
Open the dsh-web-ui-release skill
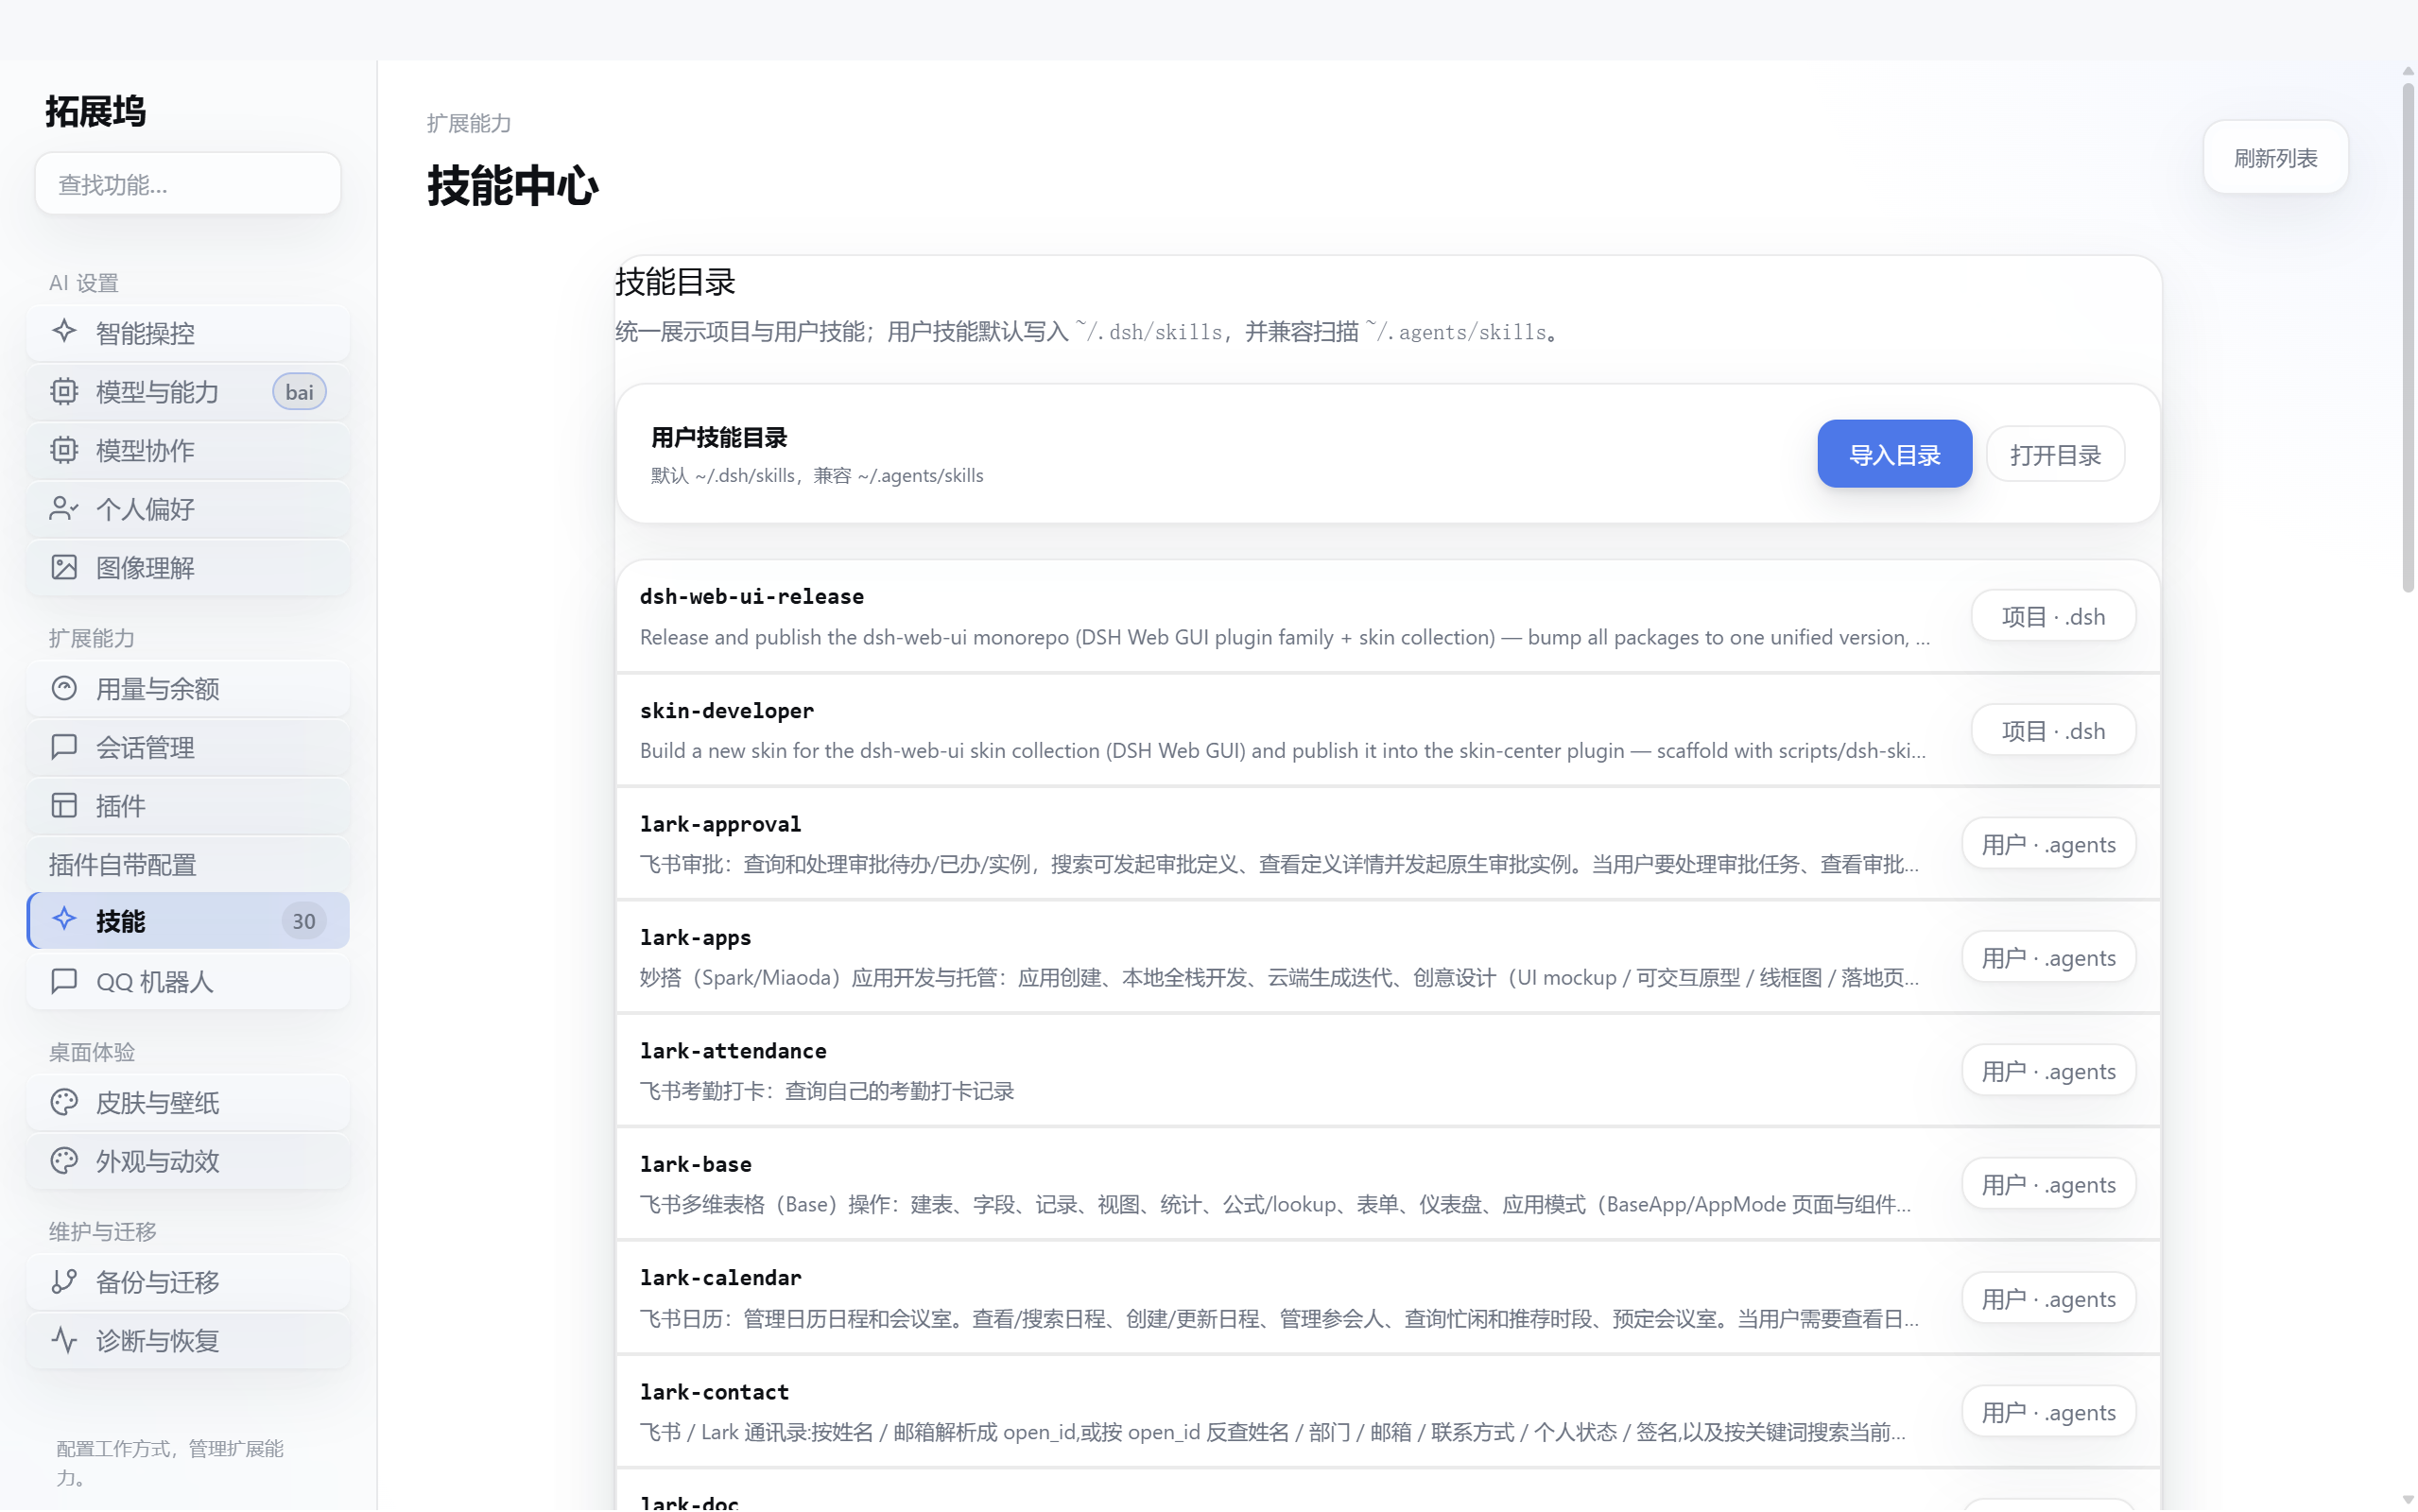[x=1388, y=616]
